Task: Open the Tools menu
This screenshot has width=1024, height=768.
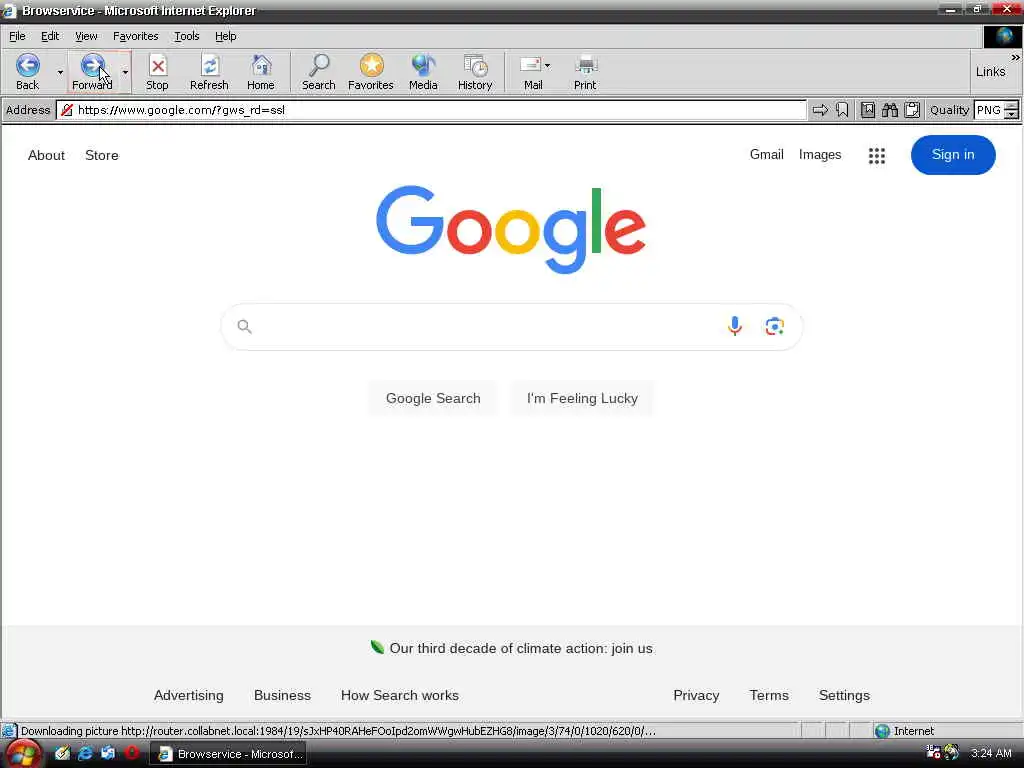Action: coord(187,37)
